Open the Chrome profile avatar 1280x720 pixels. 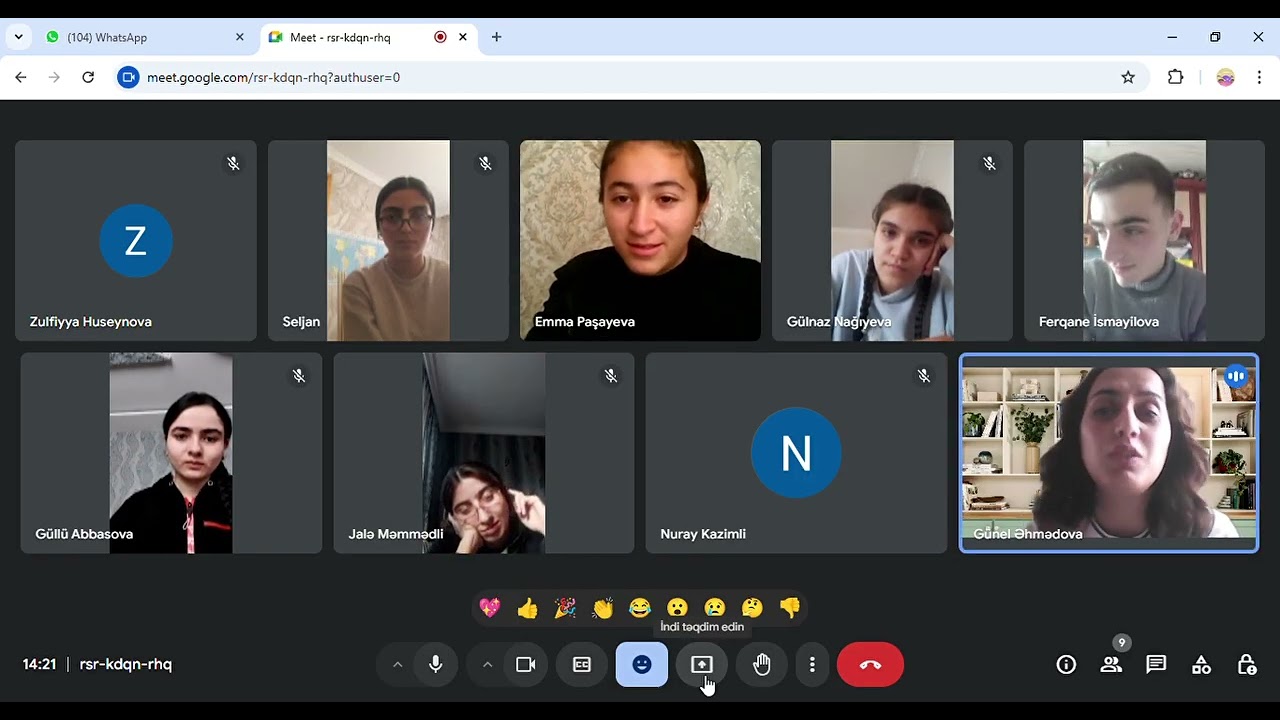pyautogui.click(x=1225, y=77)
